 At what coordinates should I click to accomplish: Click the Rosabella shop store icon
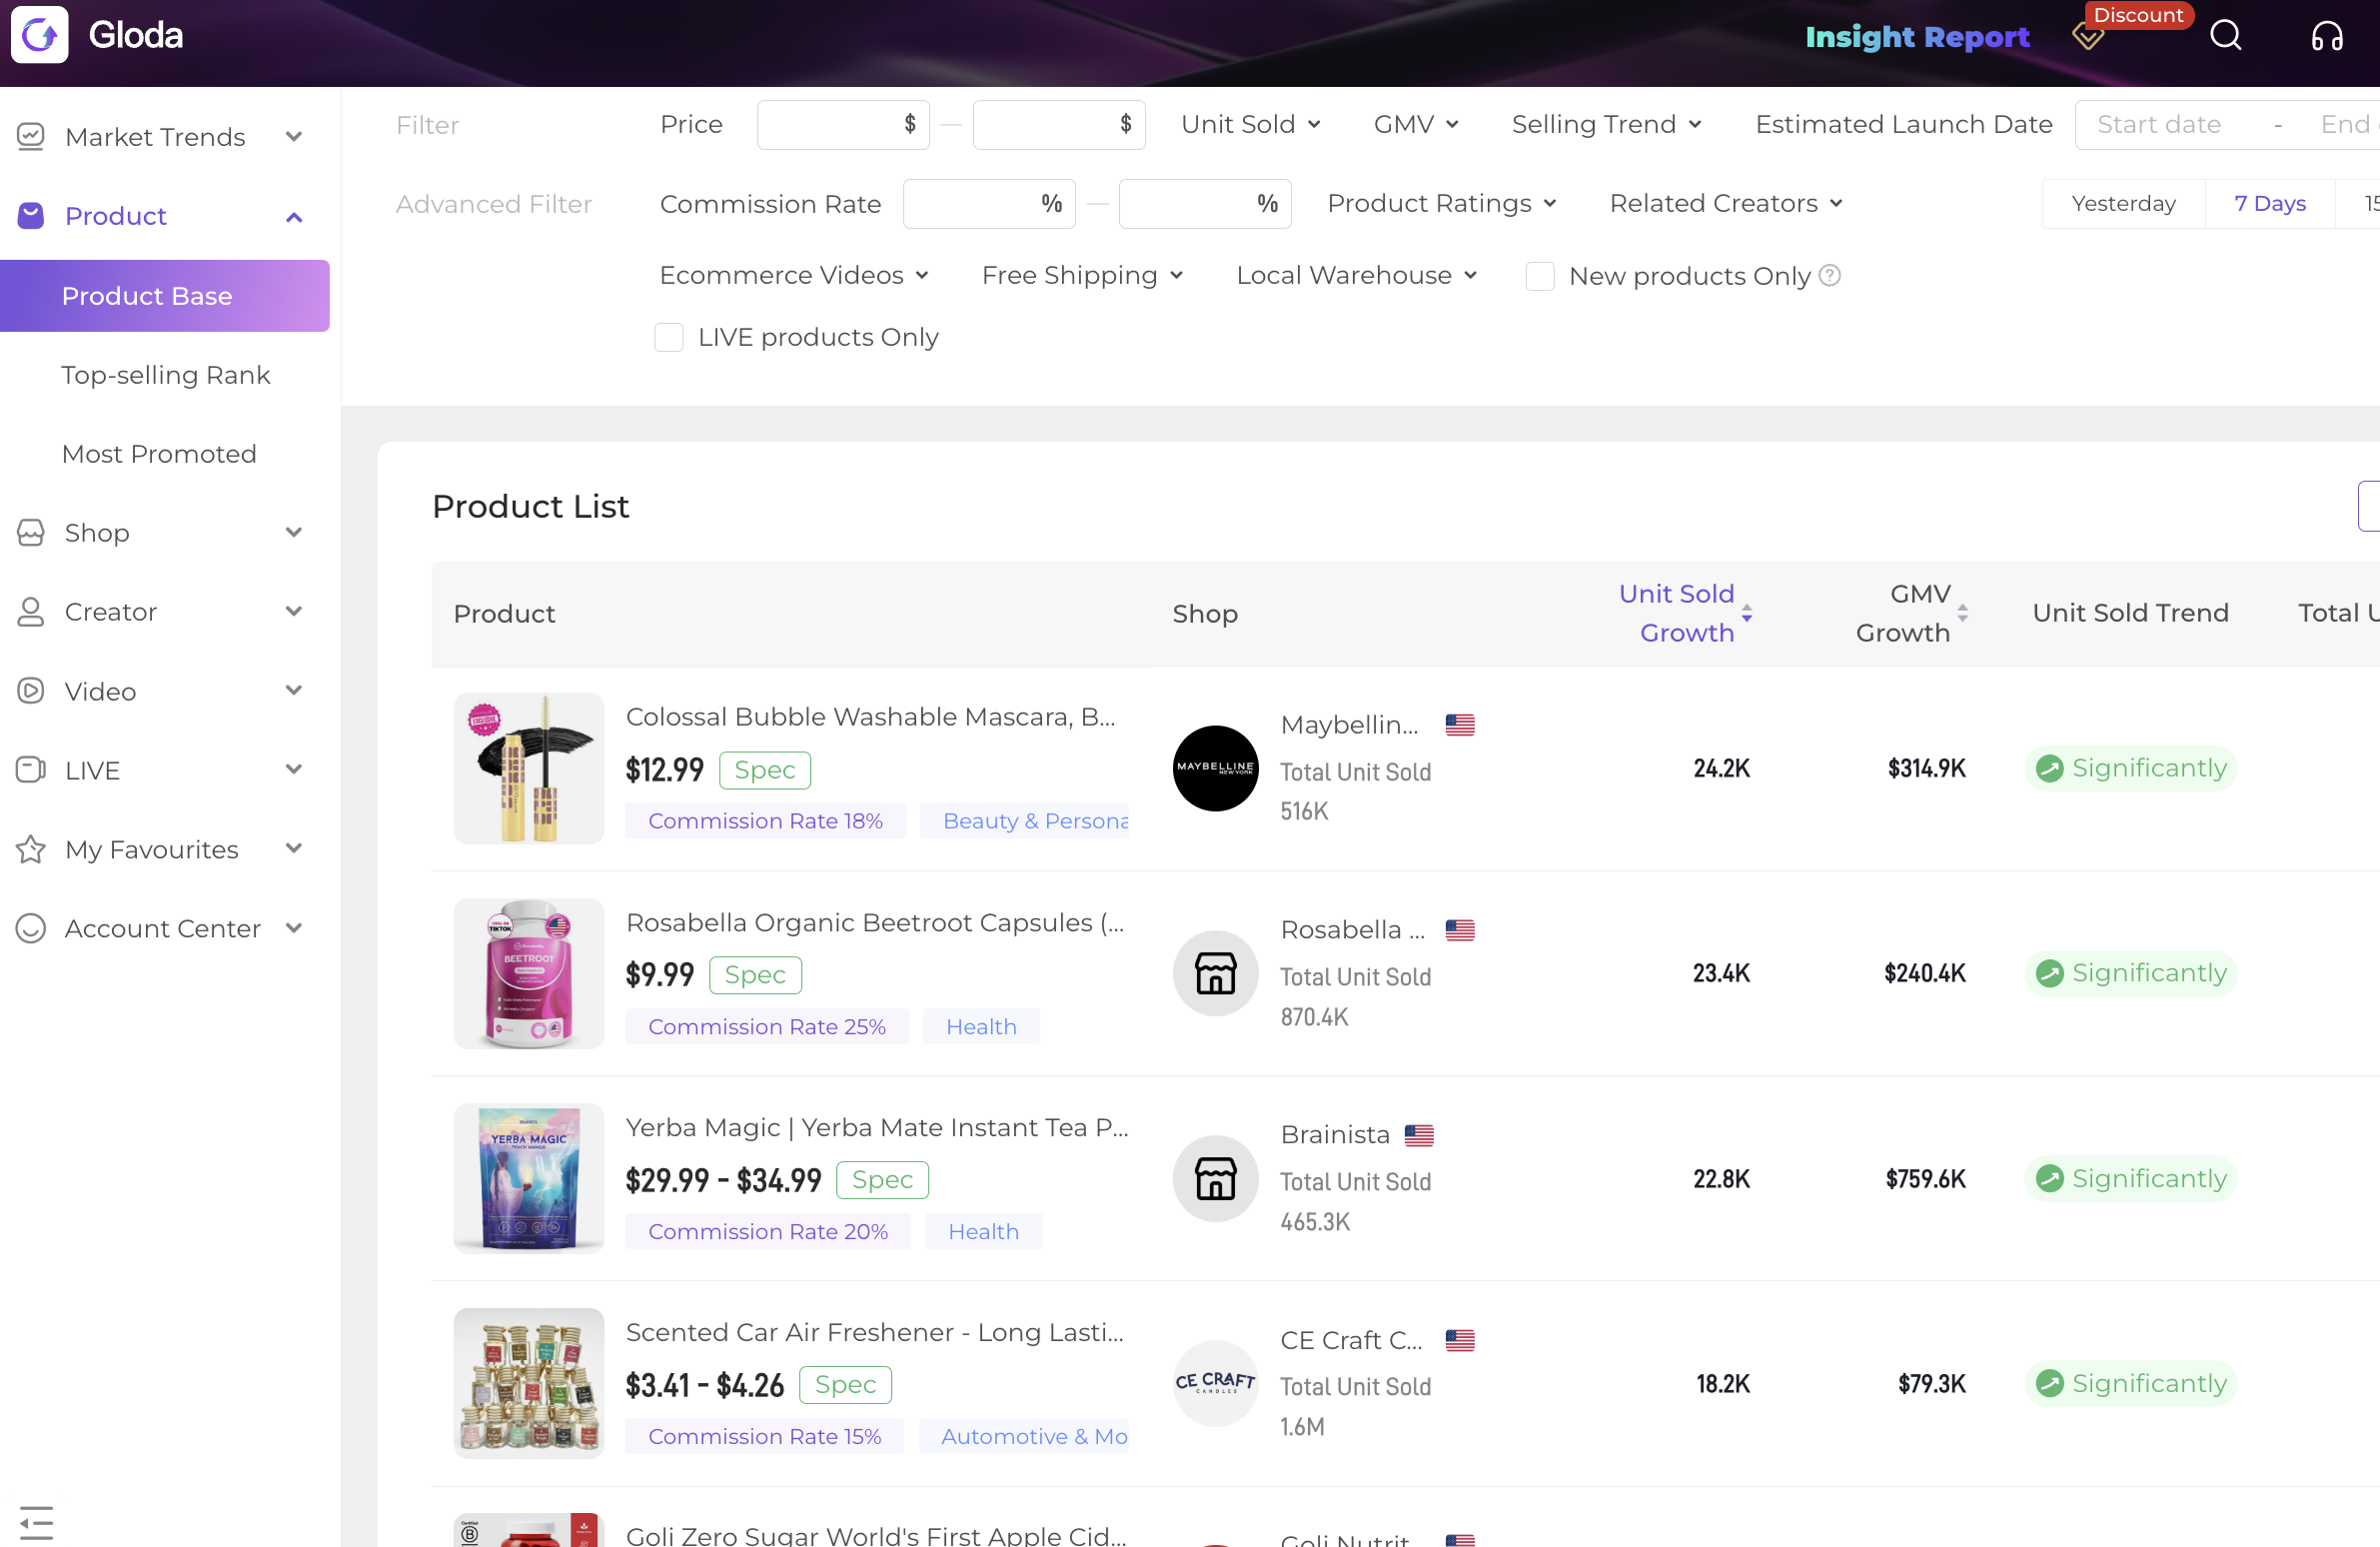tap(1215, 973)
